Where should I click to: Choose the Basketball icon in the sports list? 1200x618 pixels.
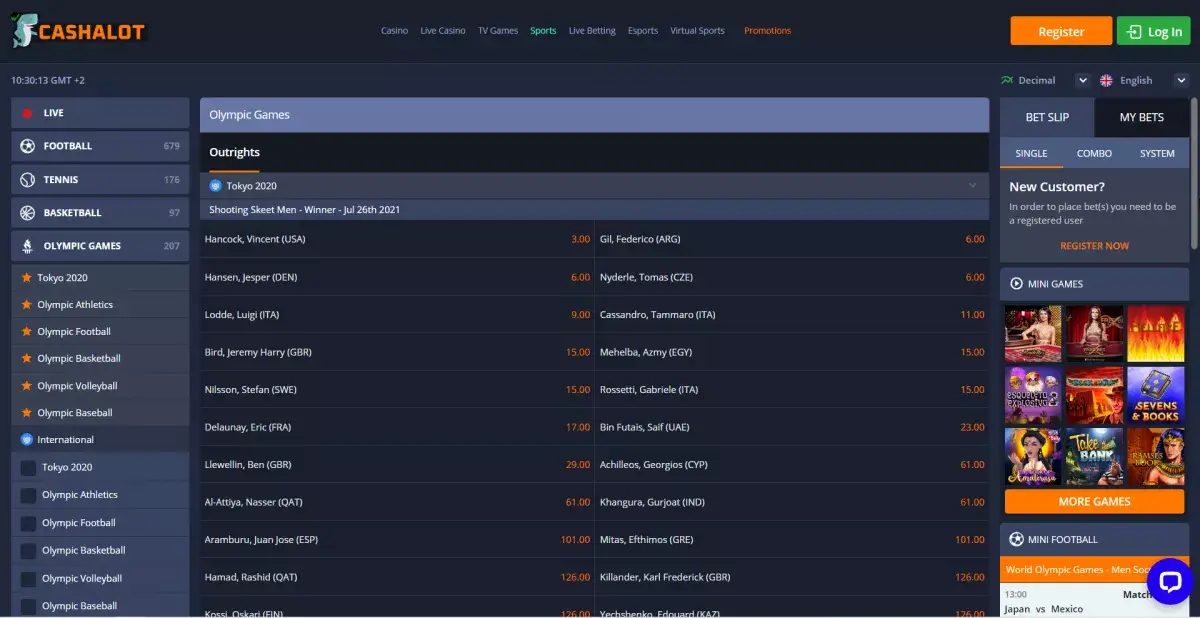[x=27, y=213]
